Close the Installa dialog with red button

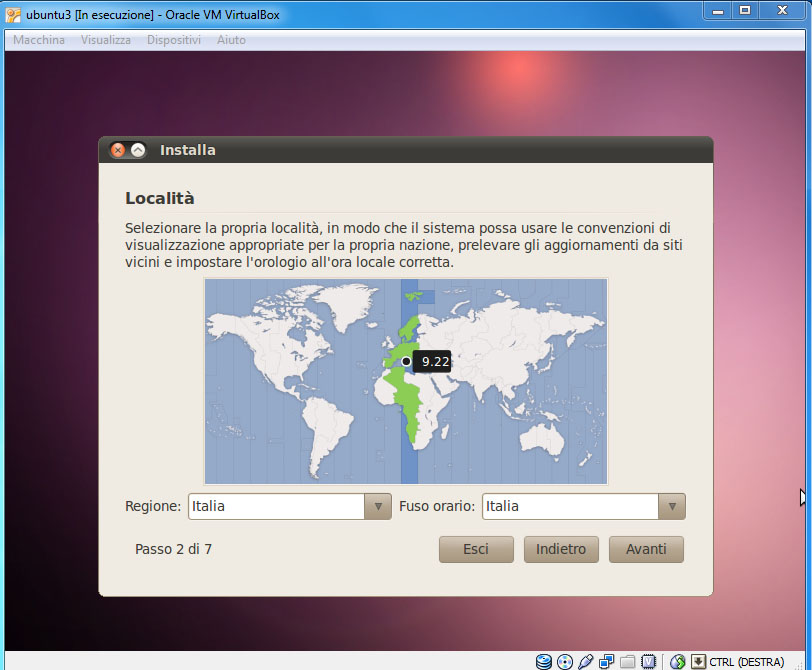118,150
